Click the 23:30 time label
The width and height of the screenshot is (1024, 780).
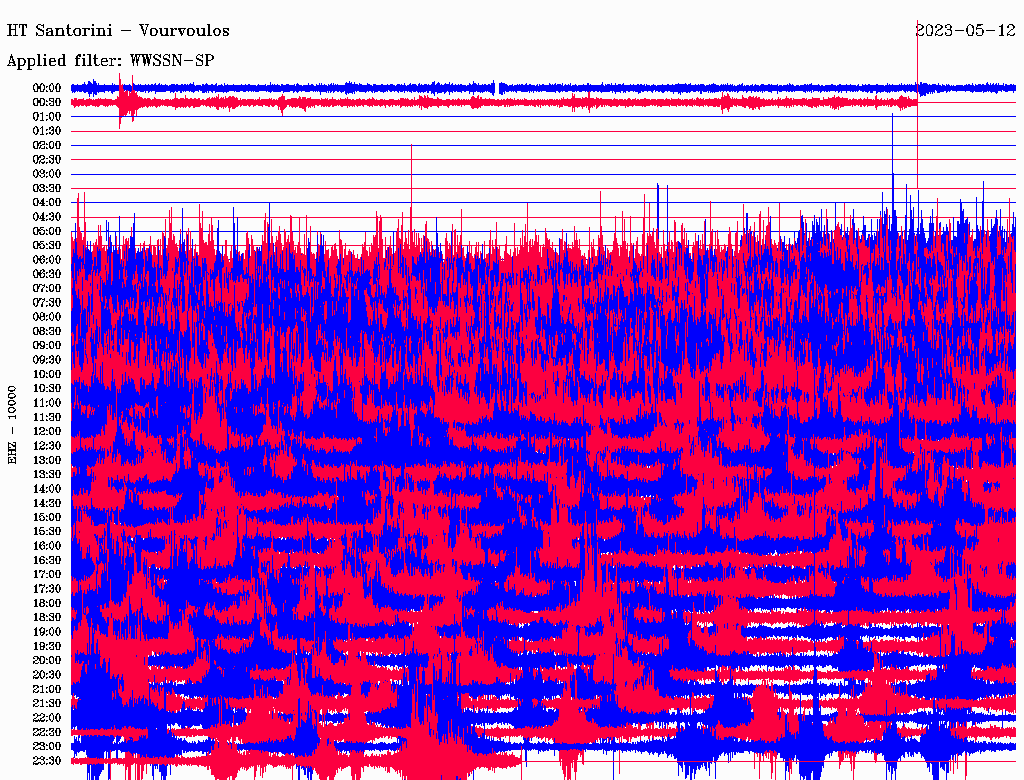point(48,760)
